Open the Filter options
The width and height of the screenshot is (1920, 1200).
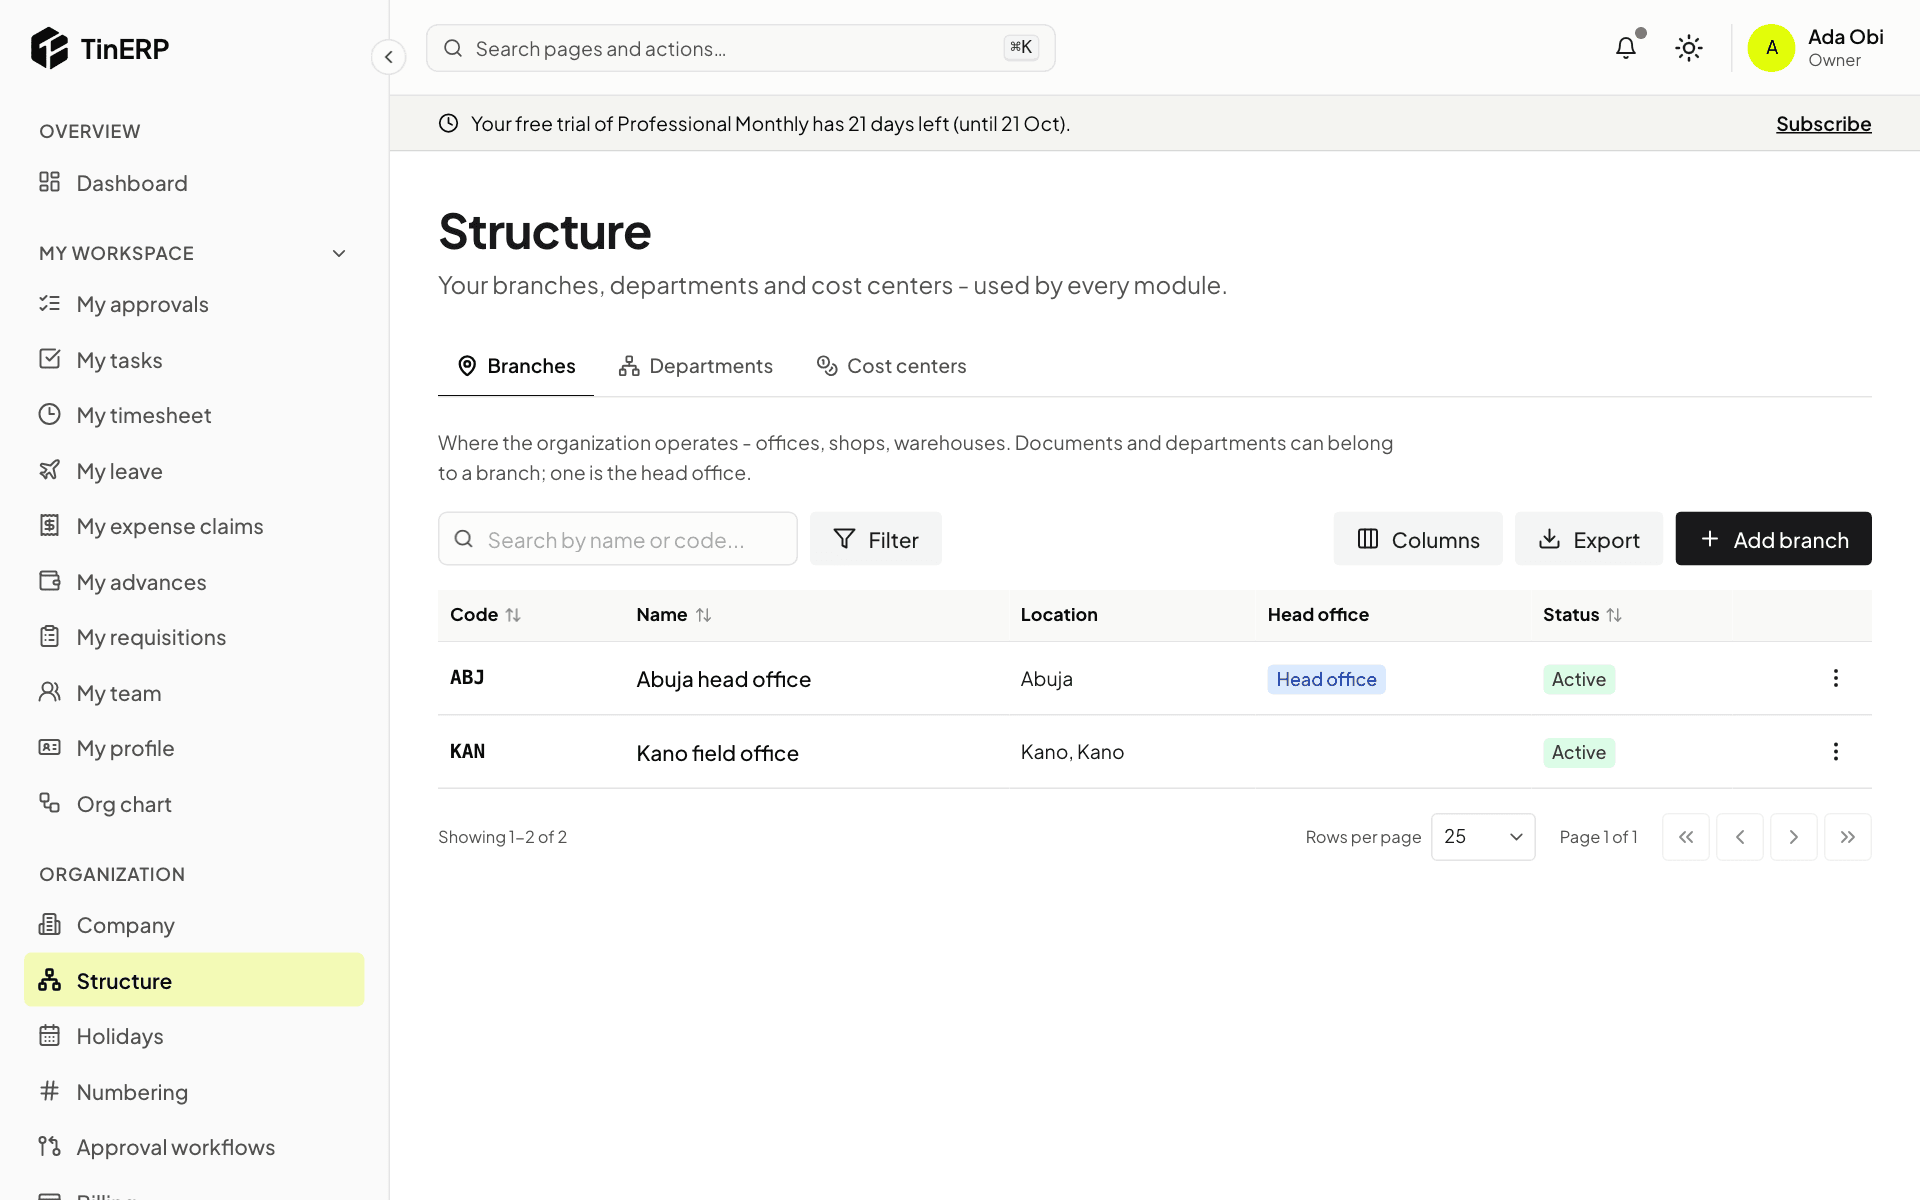[x=876, y=539]
